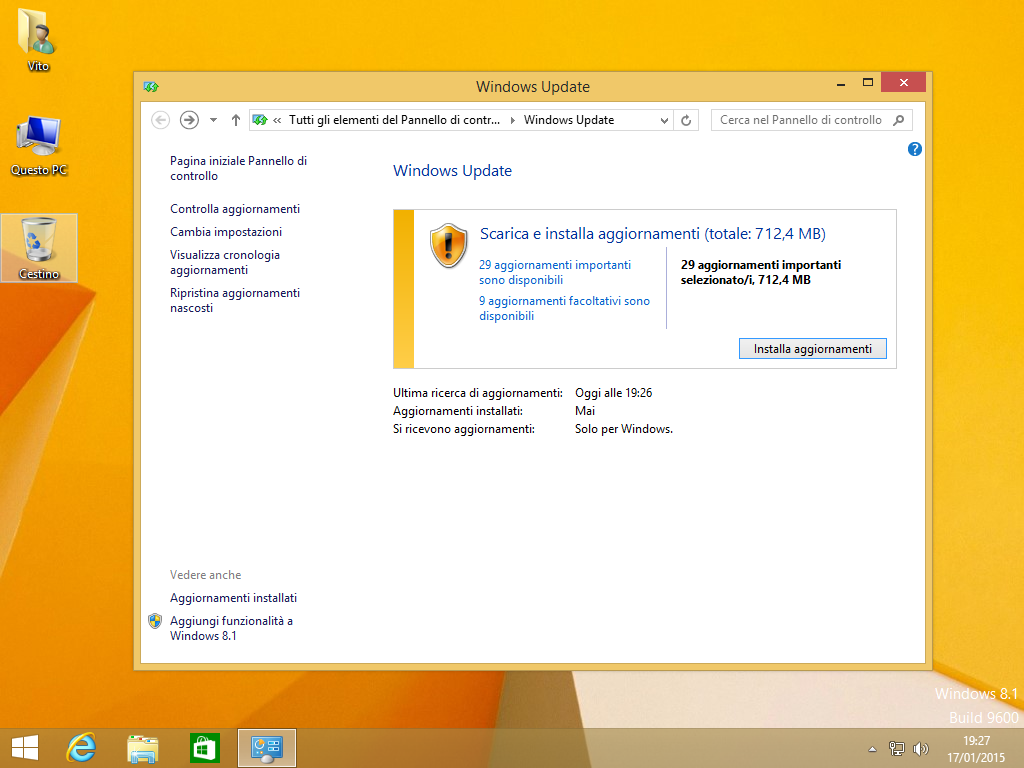Click the 'Solo per Windows.' text
Screen dimensions: 1024x768
tap(624, 429)
